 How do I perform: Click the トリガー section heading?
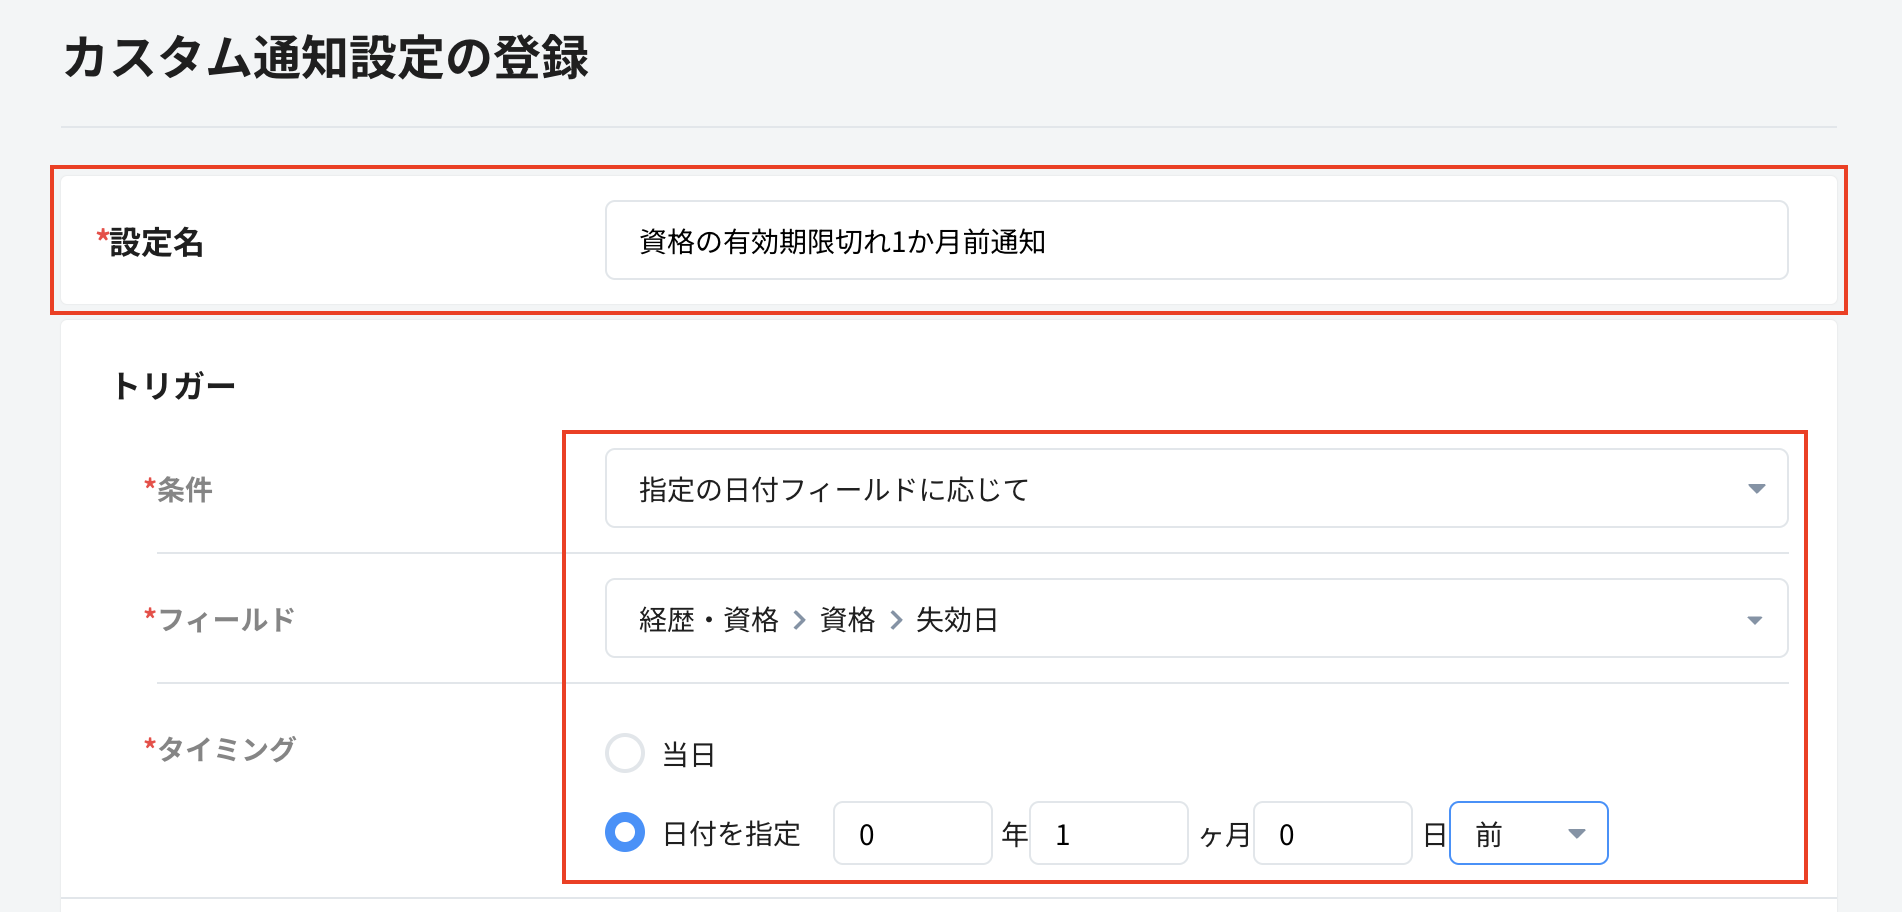click(x=174, y=386)
